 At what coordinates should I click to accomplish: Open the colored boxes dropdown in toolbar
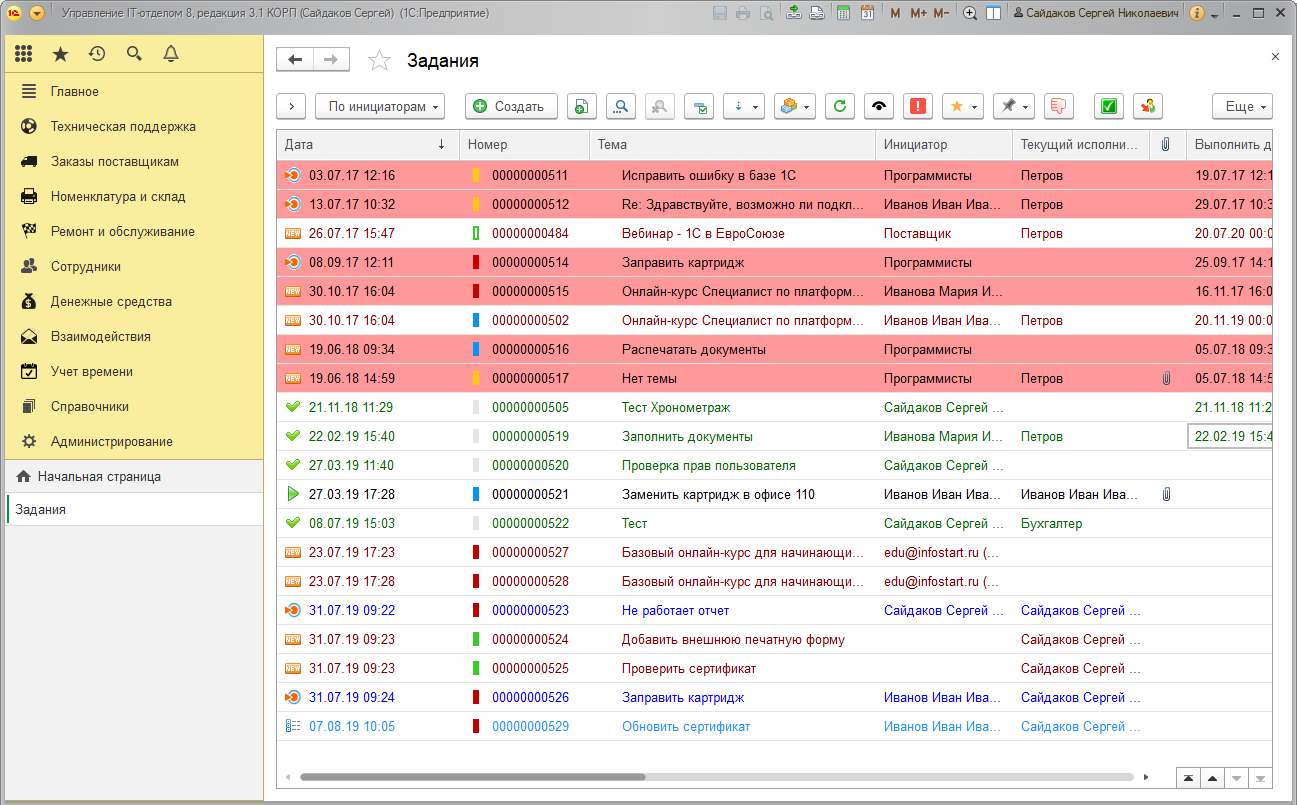point(795,106)
